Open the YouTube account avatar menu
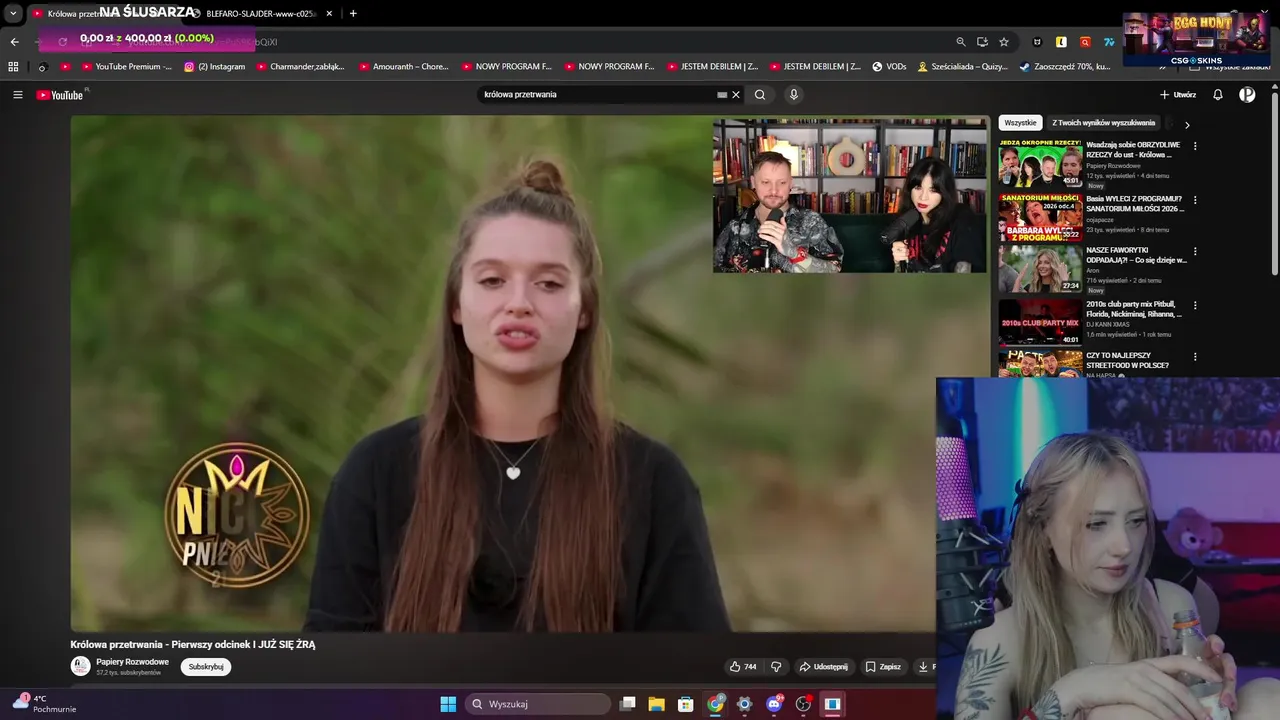The height and width of the screenshot is (720, 1280). [1247, 95]
